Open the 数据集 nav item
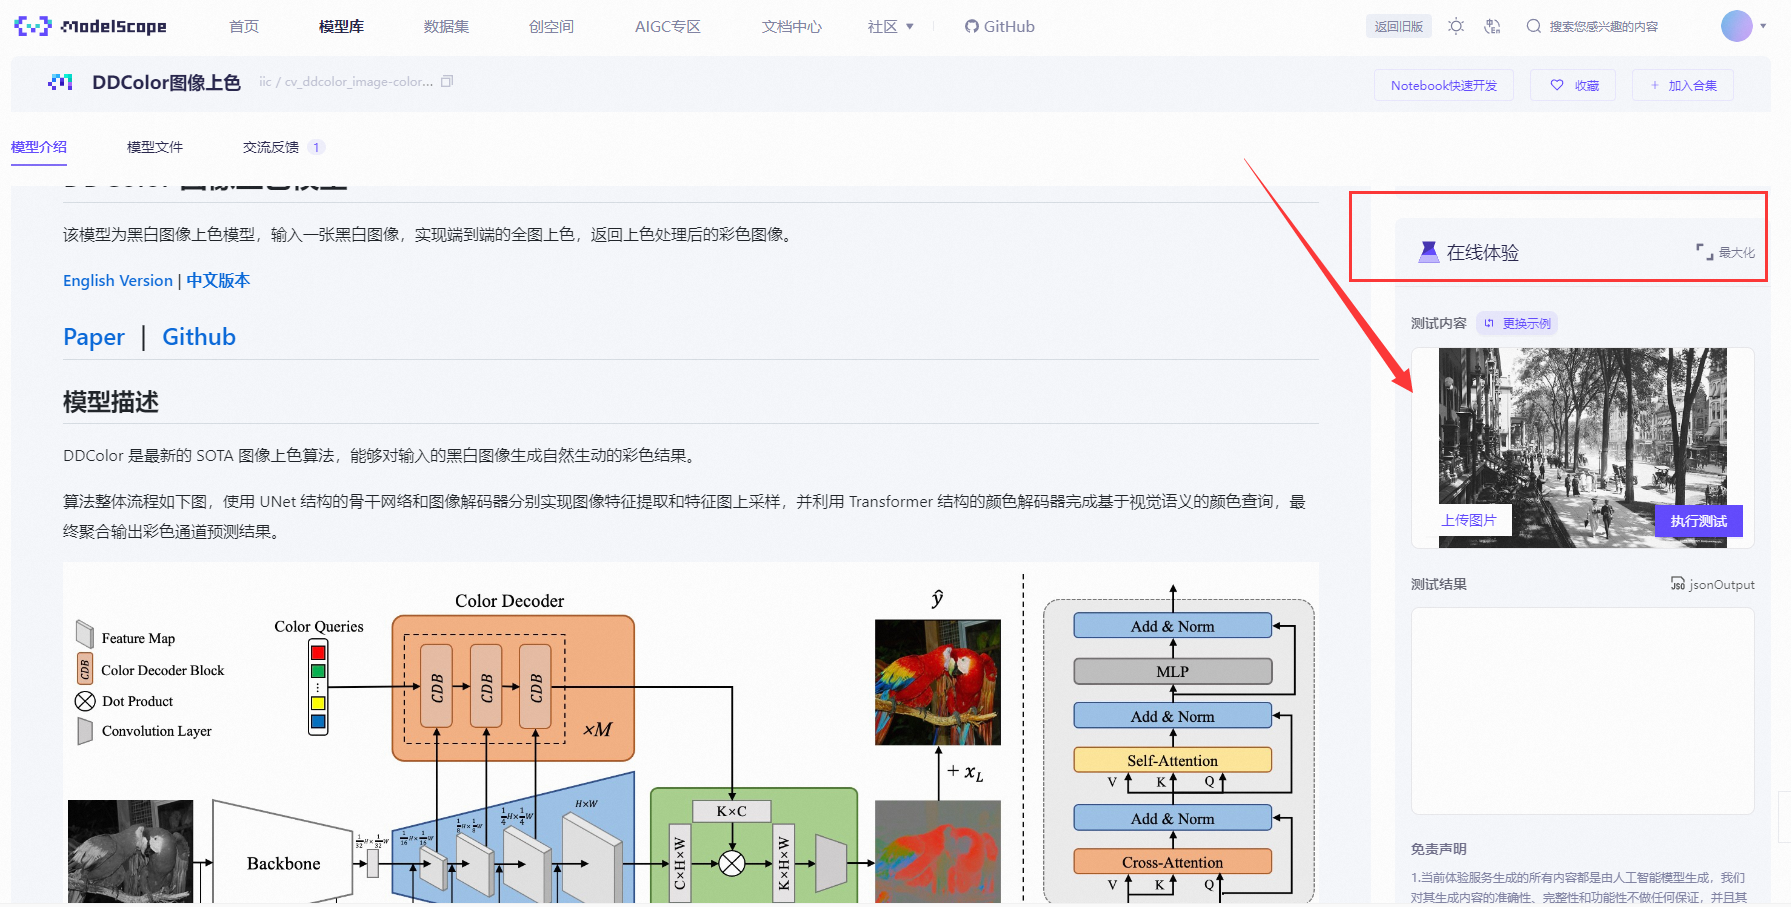The height and width of the screenshot is (907, 1791). click(x=446, y=26)
